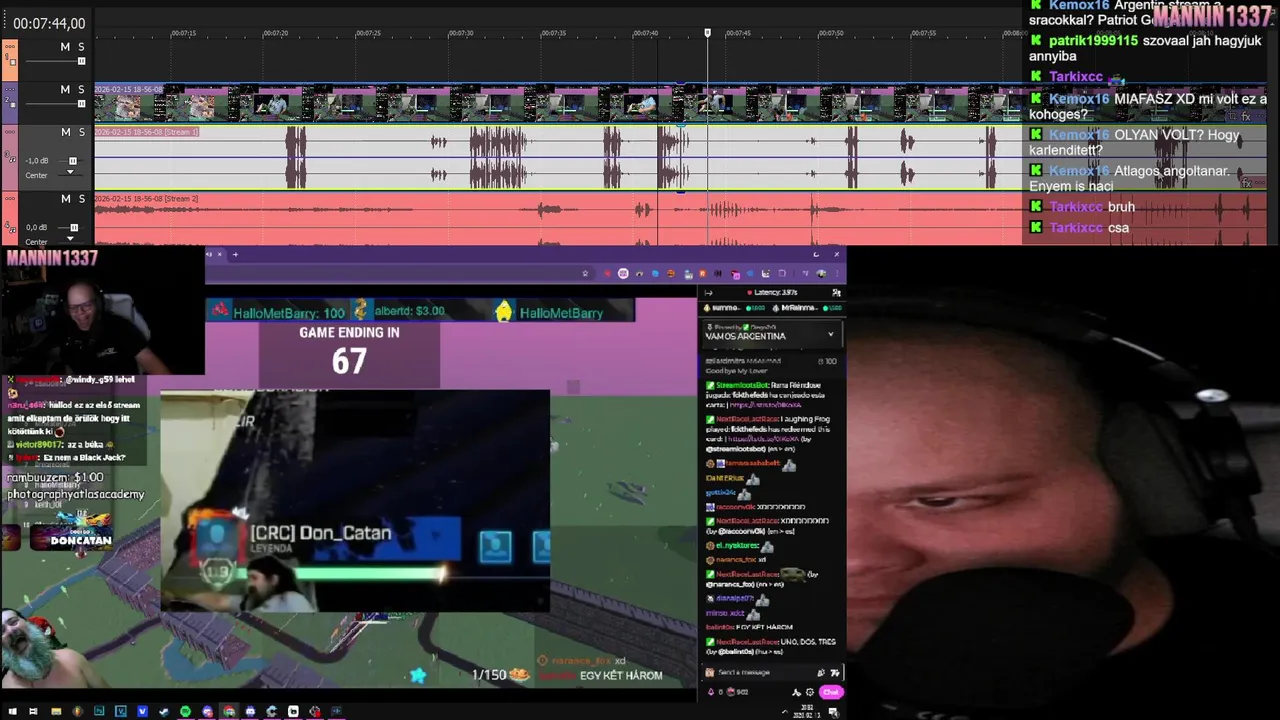The width and height of the screenshot is (1280, 720).
Task: Expand pinned VAMOS ARGENTINA chat message
Action: pos(830,334)
